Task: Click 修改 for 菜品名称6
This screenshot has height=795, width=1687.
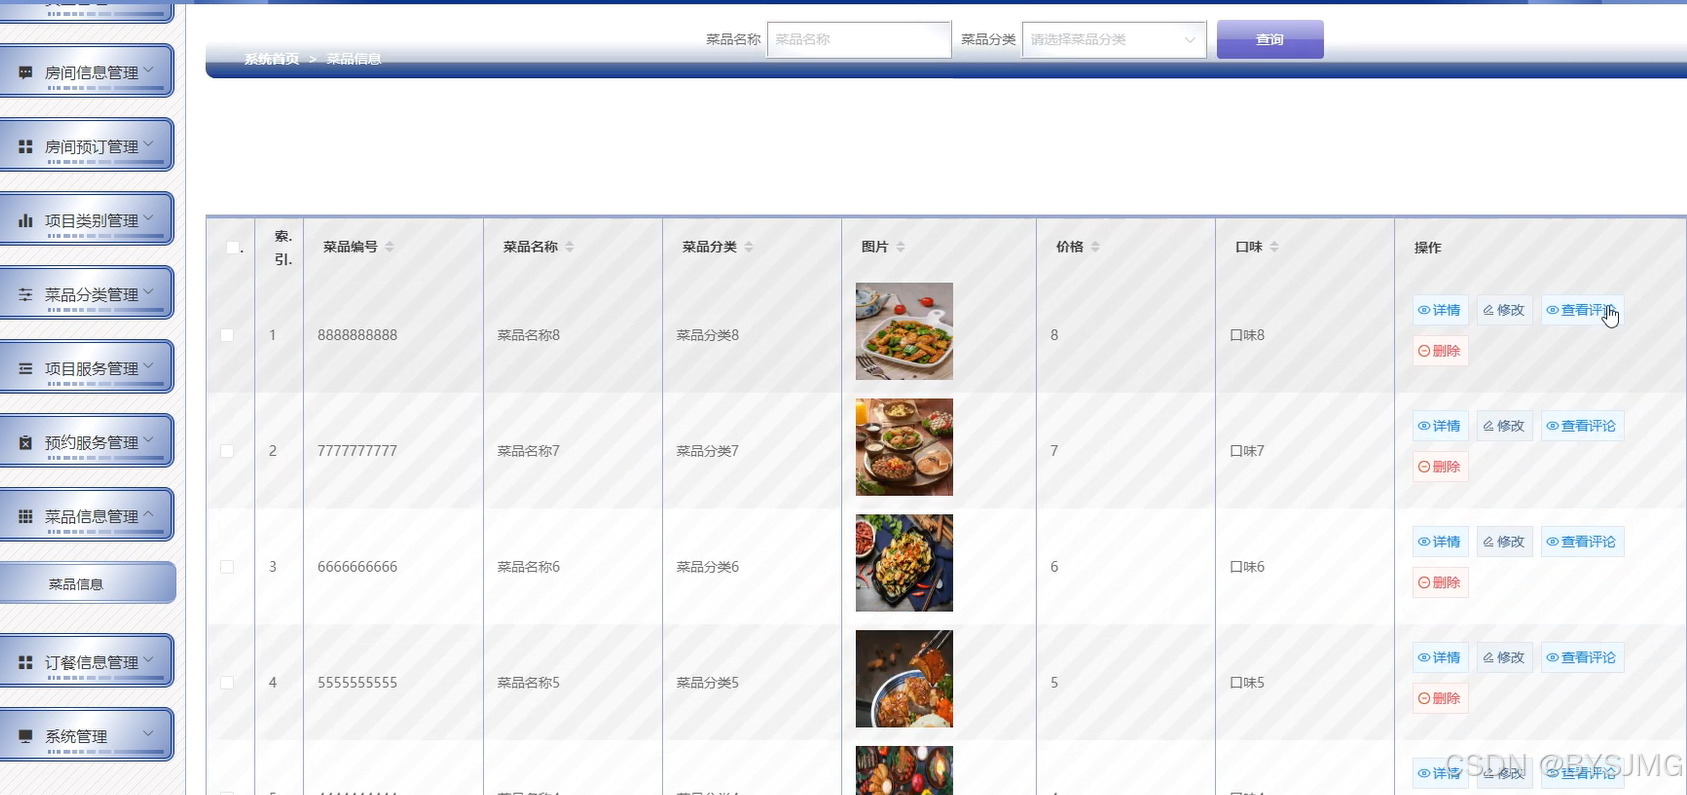Action: pos(1504,542)
